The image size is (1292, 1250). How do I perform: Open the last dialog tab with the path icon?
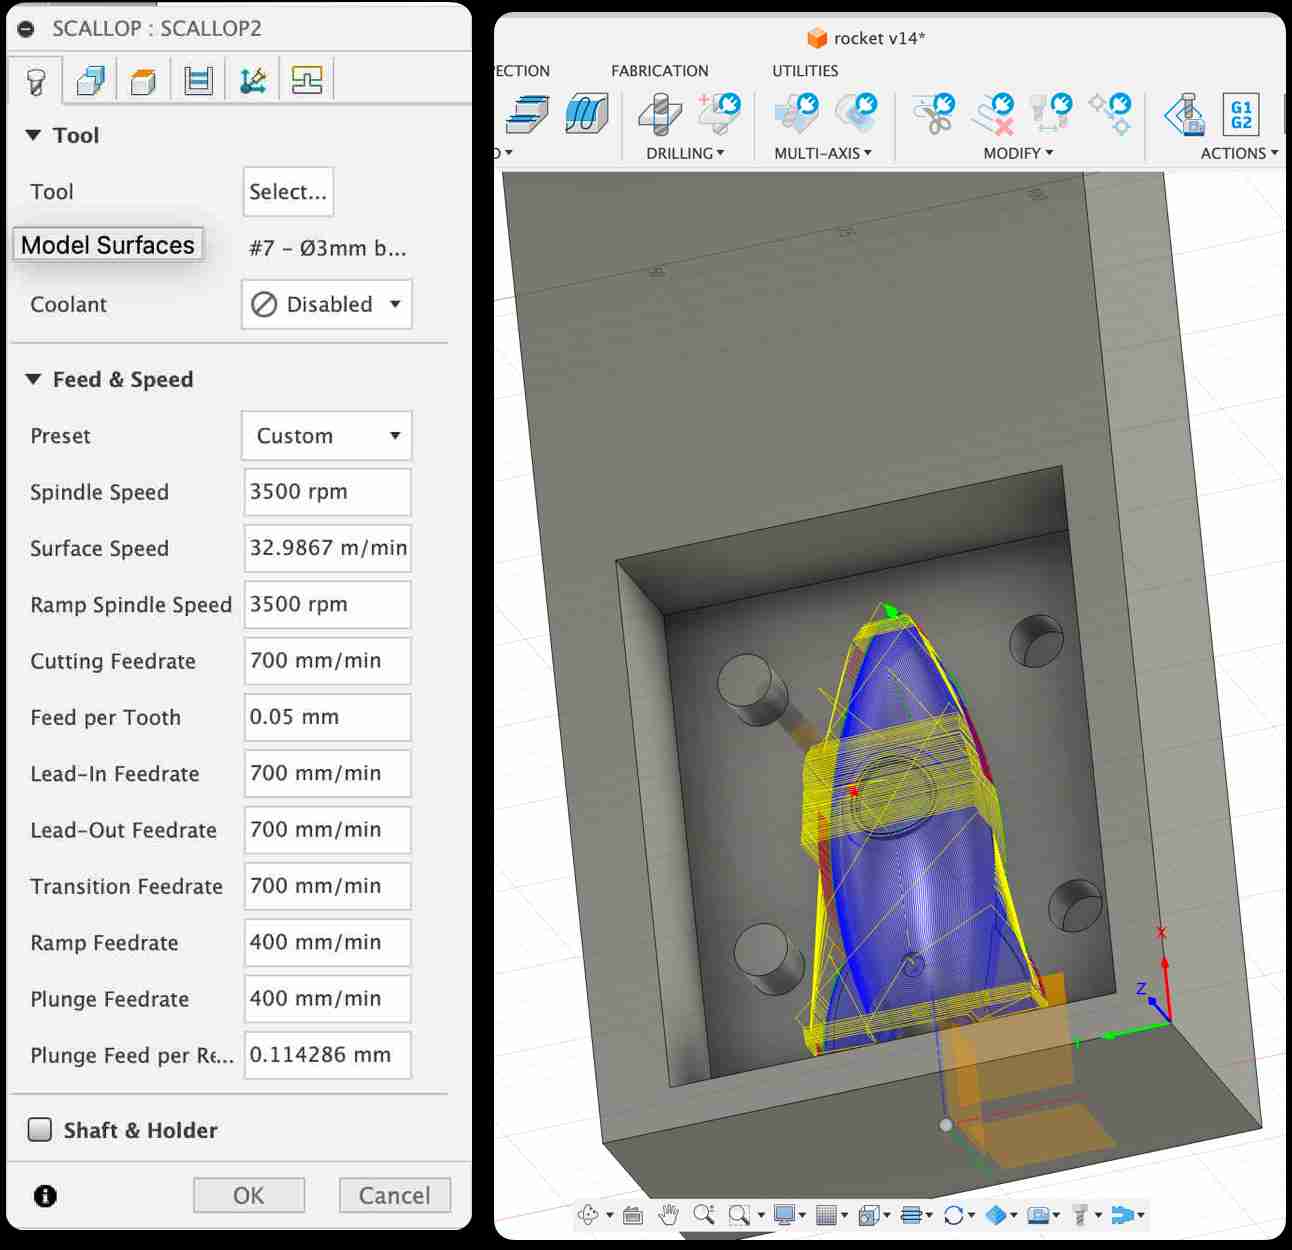click(x=306, y=80)
